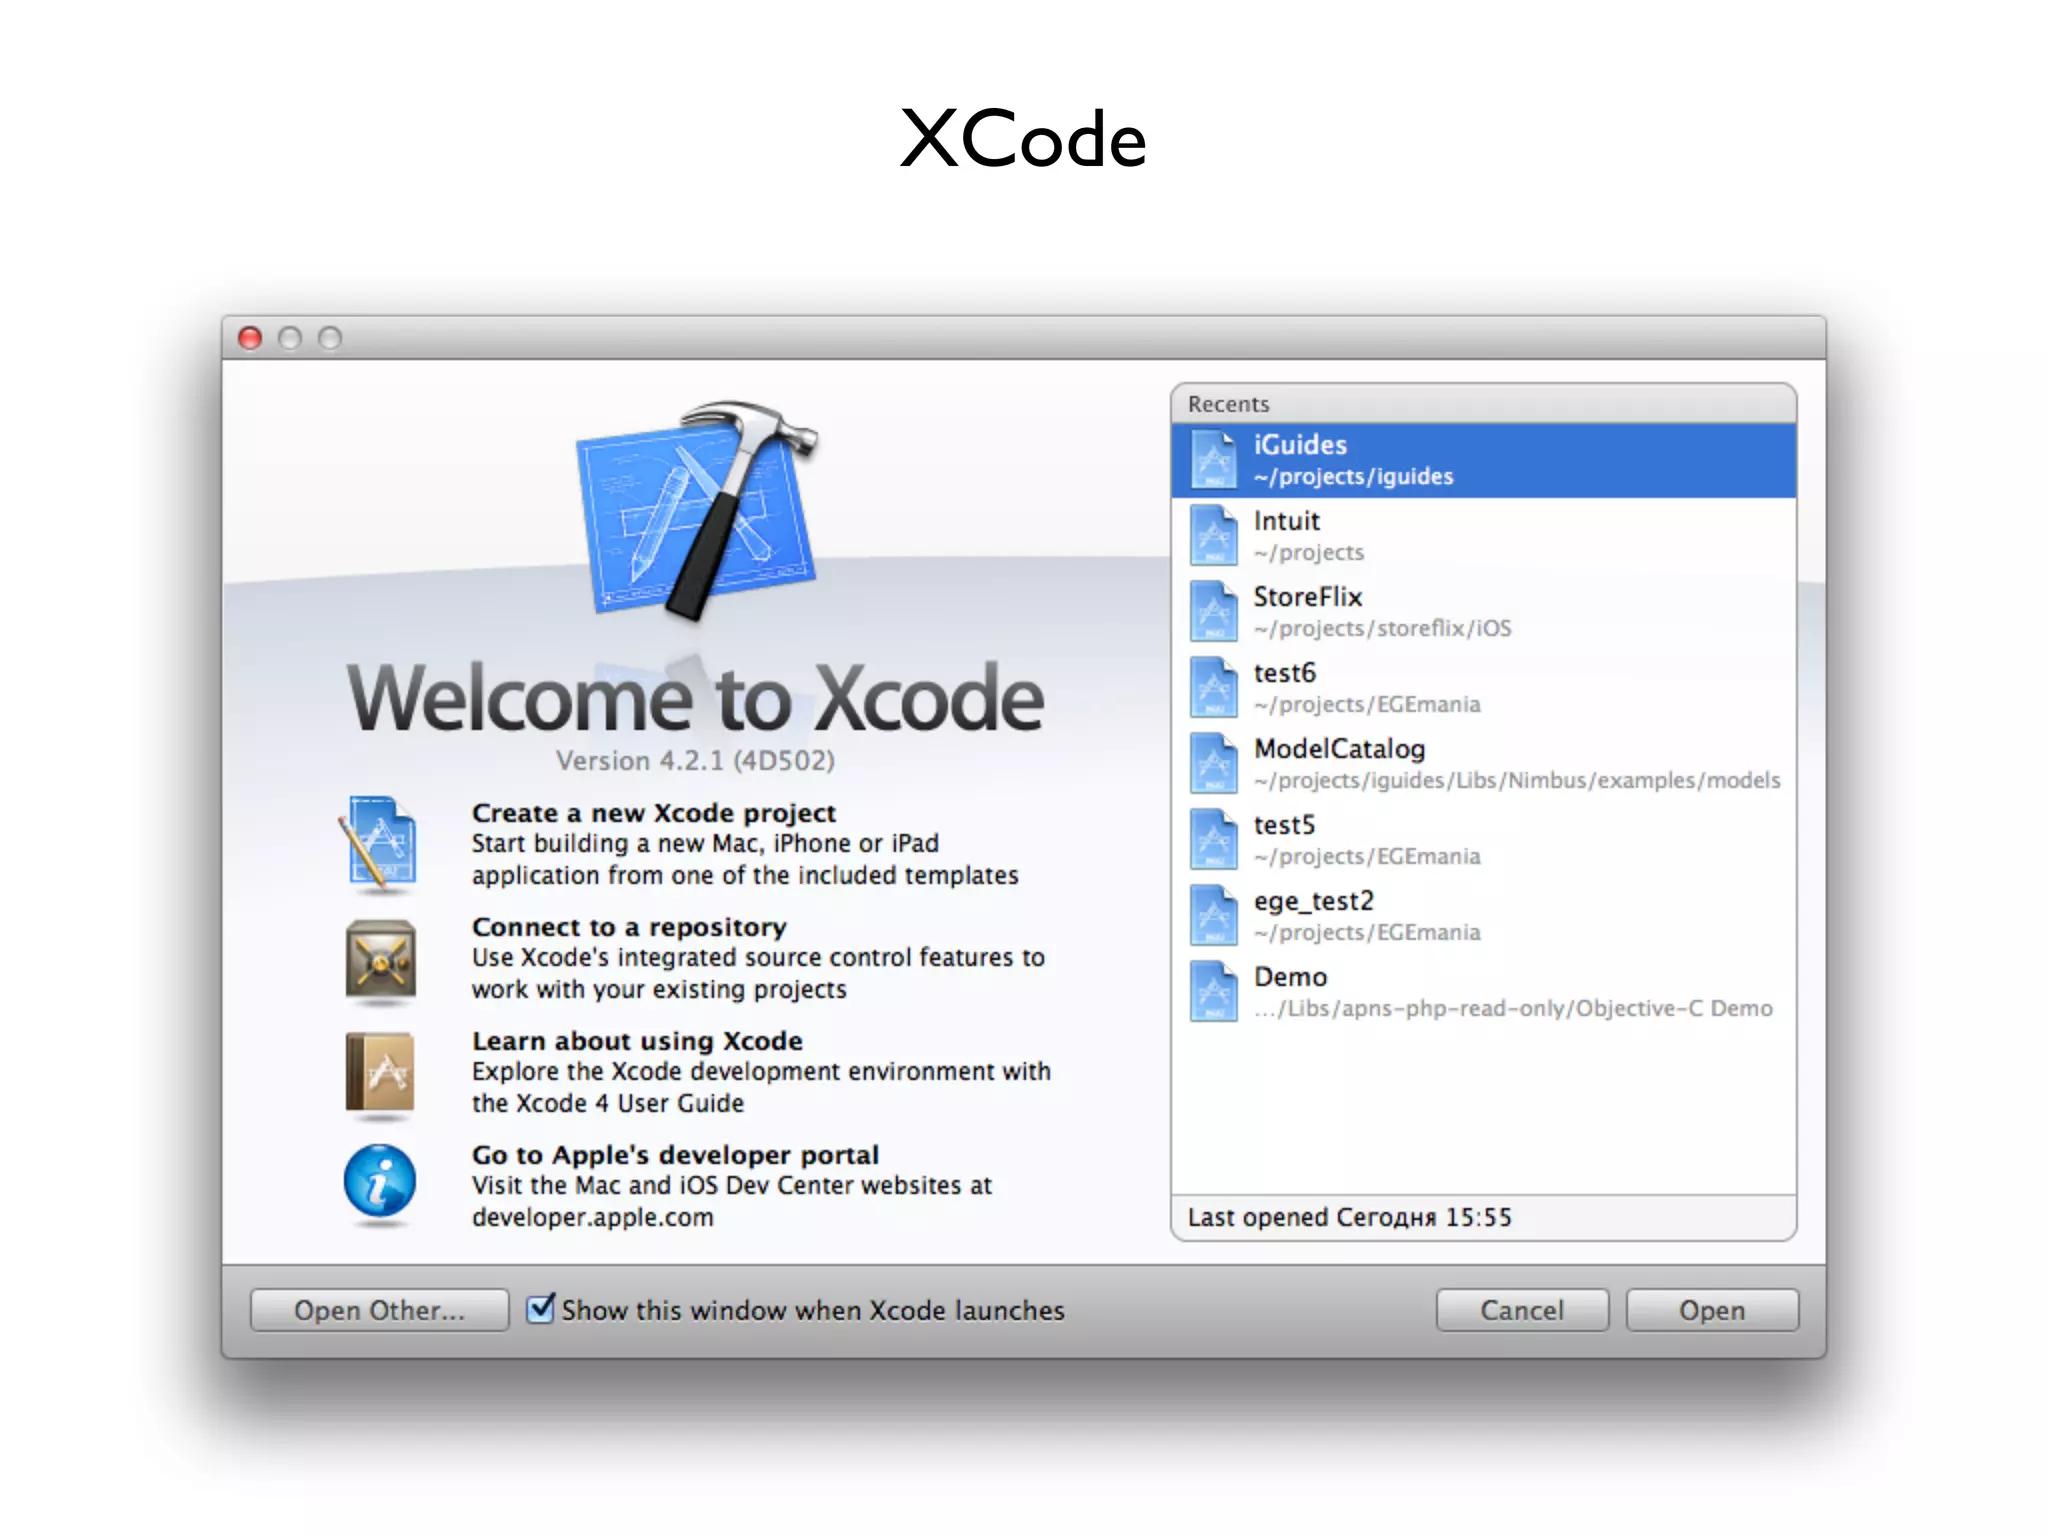
Task: Select test6 recent project name
Action: point(1285,673)
